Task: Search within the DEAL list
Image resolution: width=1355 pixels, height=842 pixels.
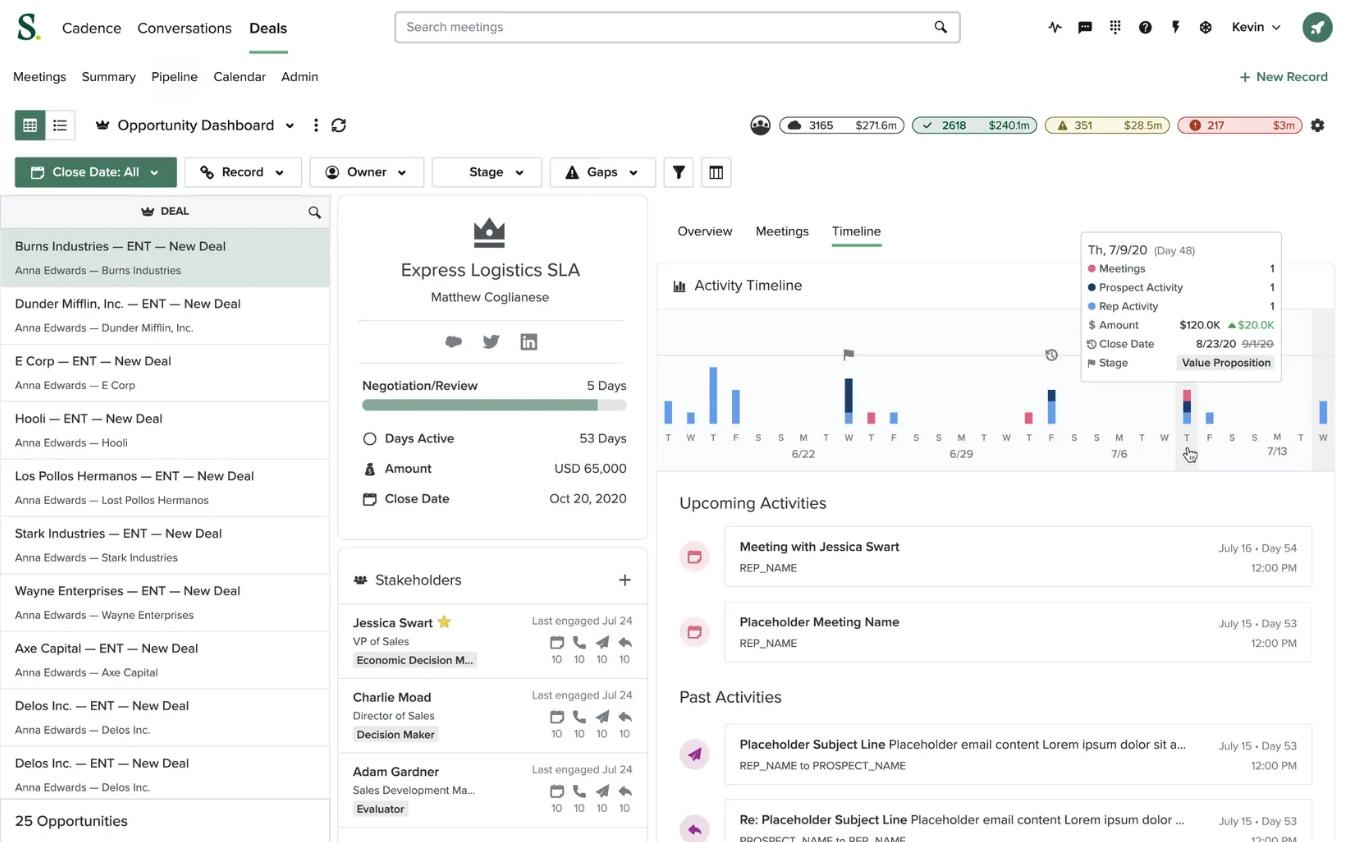Action: 314,212
